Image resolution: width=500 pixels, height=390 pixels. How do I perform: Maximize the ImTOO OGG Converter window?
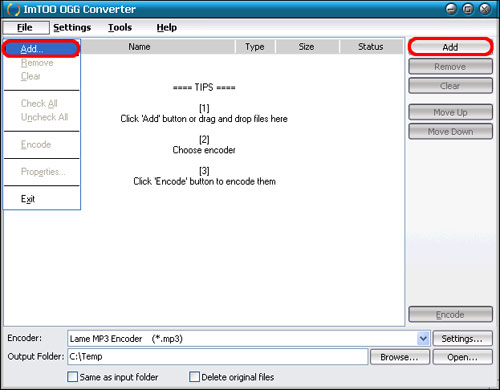[468, 9]
